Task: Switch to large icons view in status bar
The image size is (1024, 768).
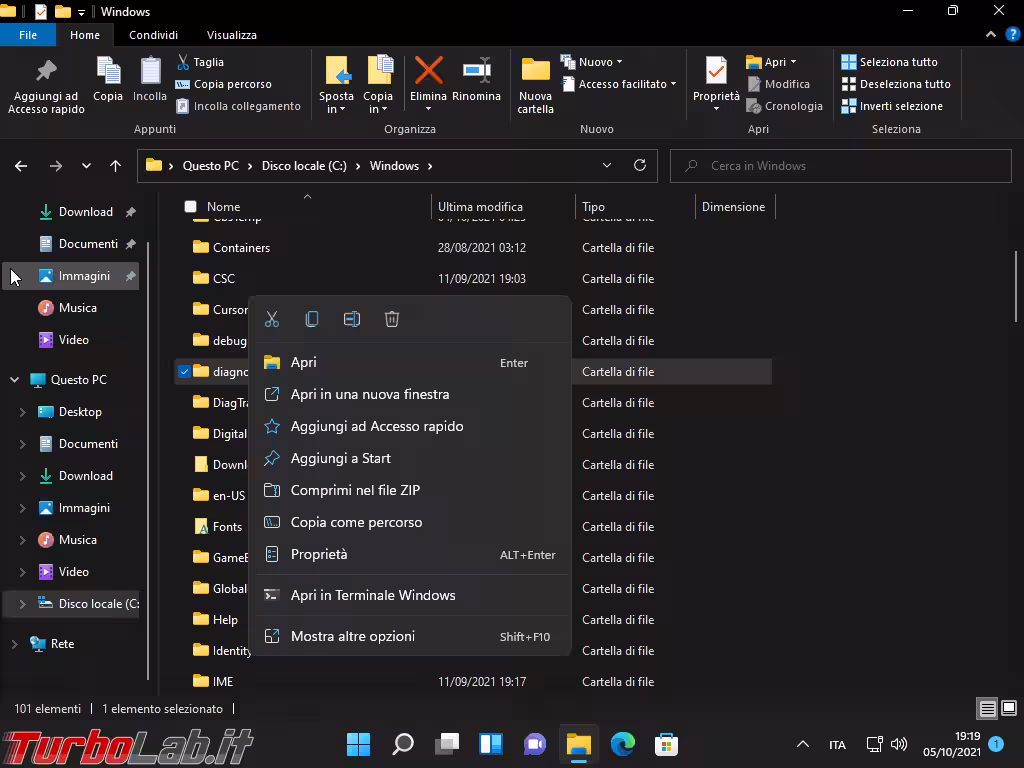Action: 1009,709
